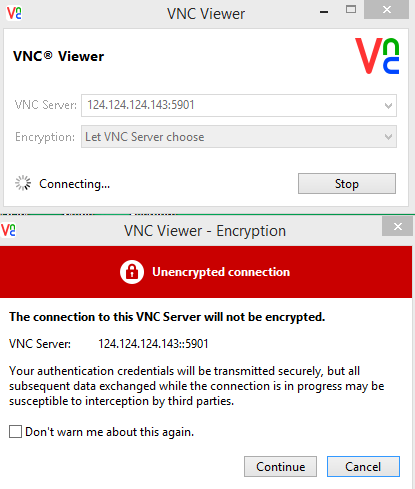Click the Don't warn me about this again label
This screenshot has height=489, width=415.
(109, 432)
